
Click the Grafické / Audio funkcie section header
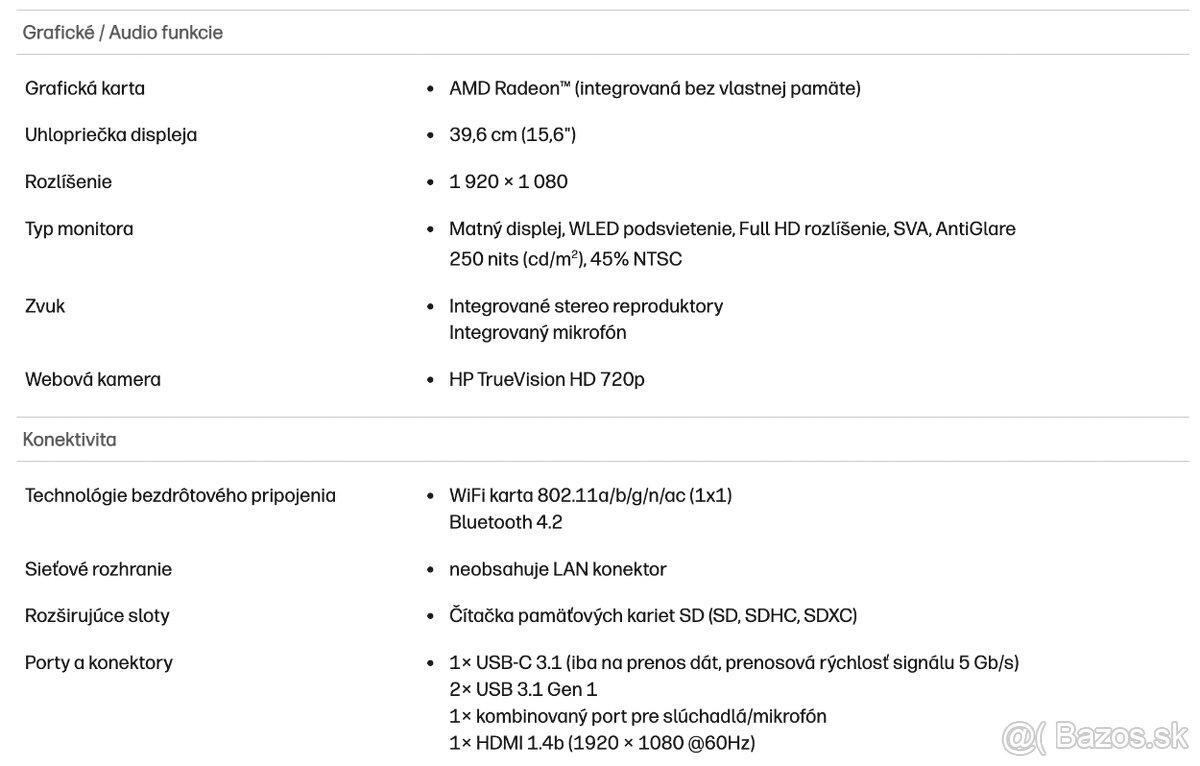pos(123,32)
